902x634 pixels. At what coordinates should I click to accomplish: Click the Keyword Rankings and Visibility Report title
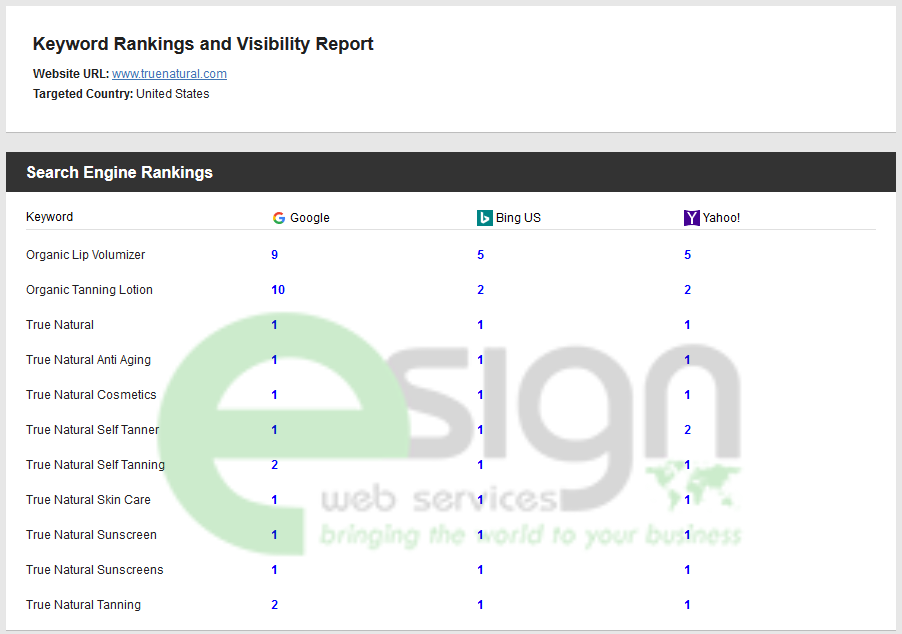(x=203, y=44)
